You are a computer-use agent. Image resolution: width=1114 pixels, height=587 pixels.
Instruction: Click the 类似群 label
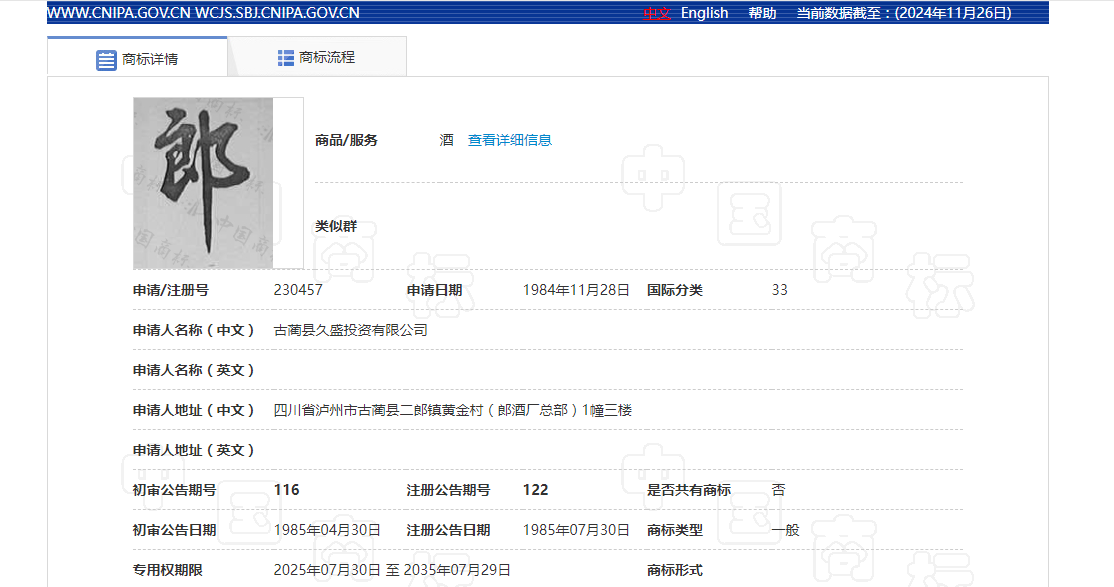click(336, 226)
